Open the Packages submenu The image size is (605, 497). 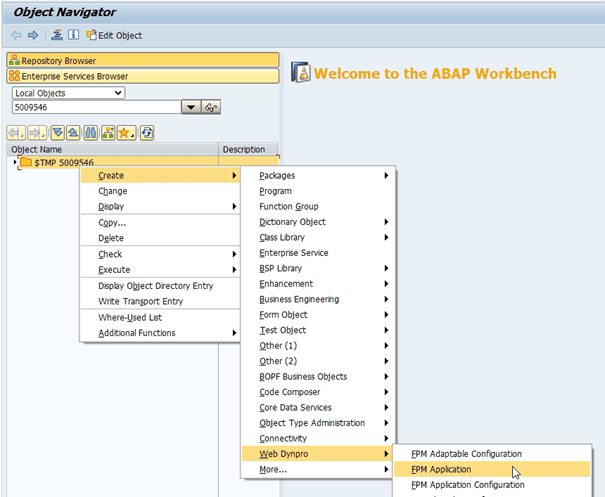(318, 176)
